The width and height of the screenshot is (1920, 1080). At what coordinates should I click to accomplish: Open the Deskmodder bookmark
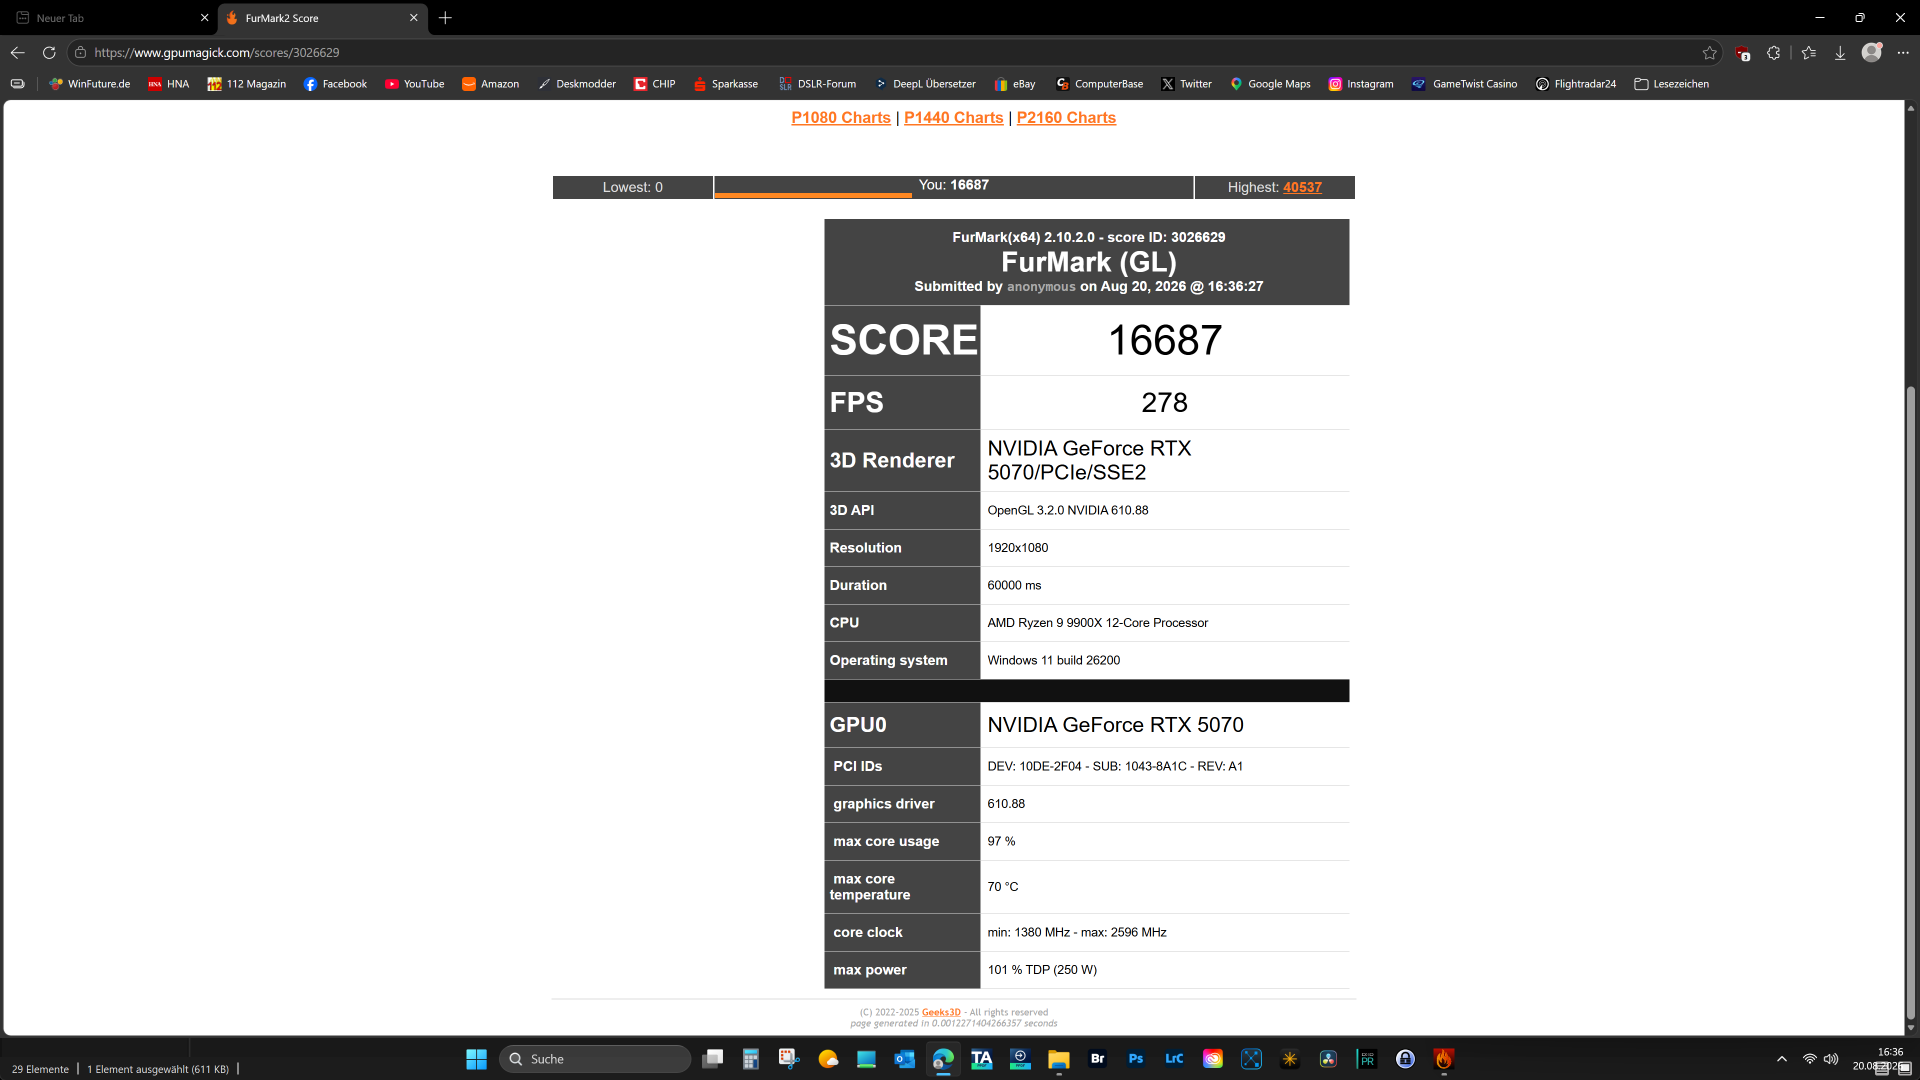tap(577, 84)
